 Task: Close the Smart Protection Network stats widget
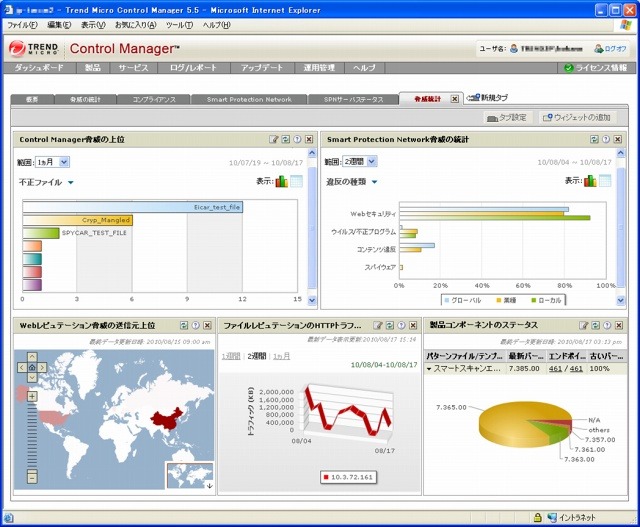(618, 140)
